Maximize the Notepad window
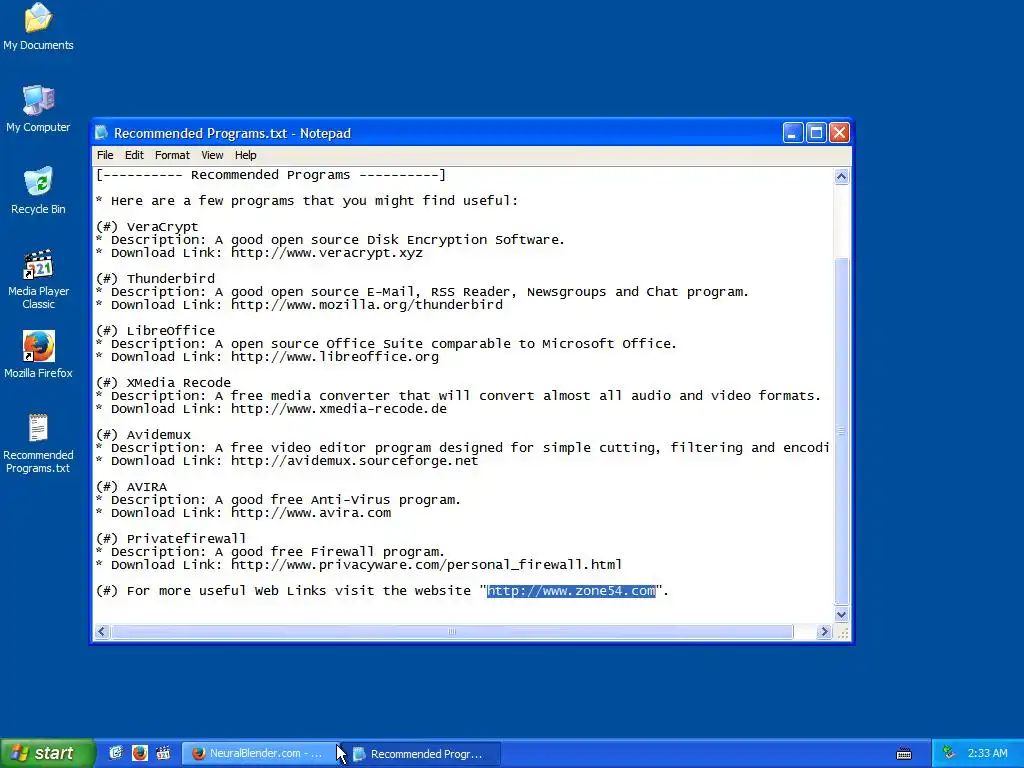 point(816,133)
